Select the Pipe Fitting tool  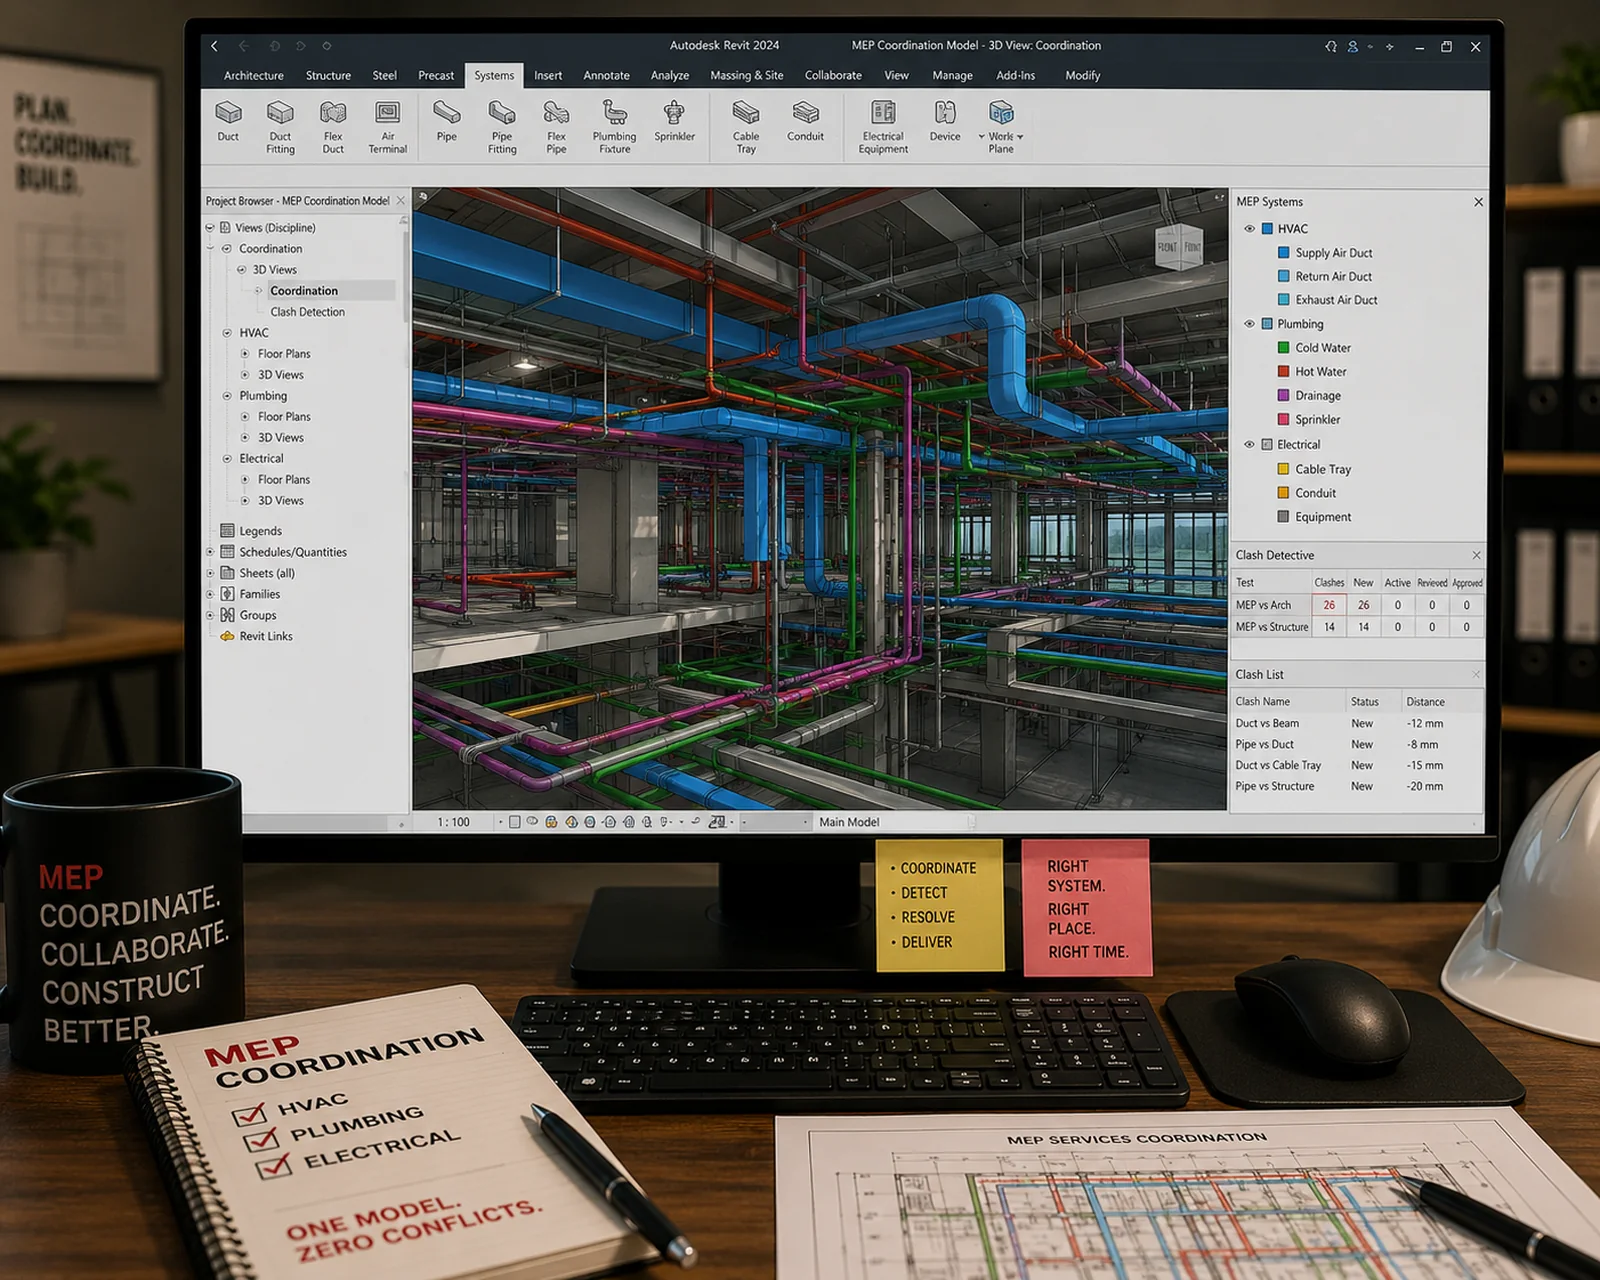[x=502, y=127]
